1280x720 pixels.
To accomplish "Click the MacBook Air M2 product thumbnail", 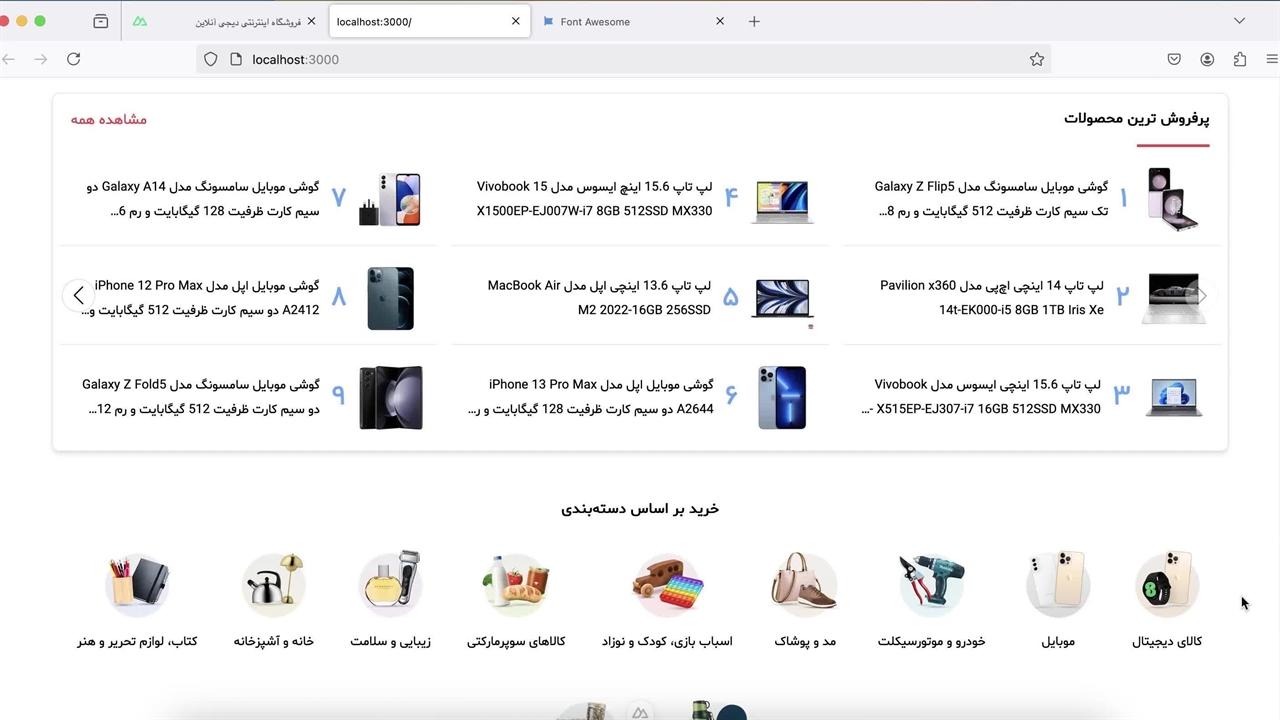I will tap(782, 298).
